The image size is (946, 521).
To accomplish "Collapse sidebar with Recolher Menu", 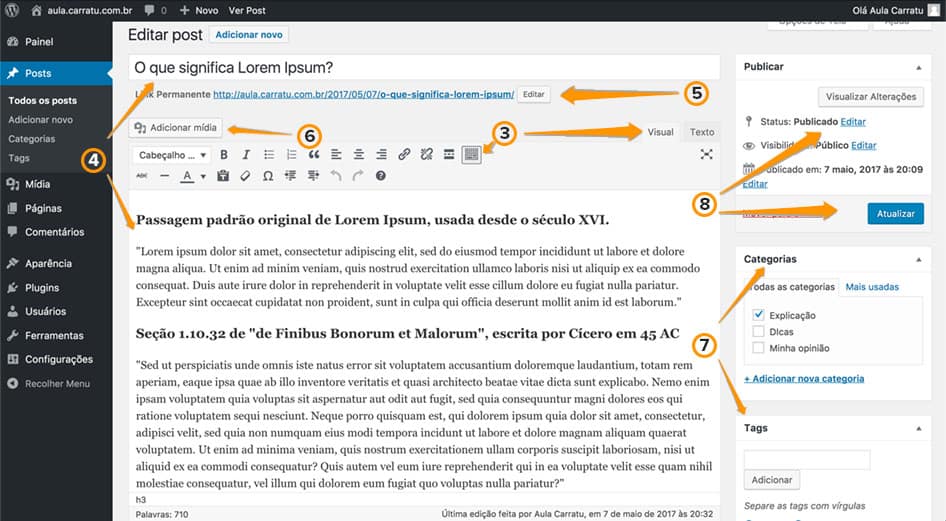I will click(x=56, y=384).
